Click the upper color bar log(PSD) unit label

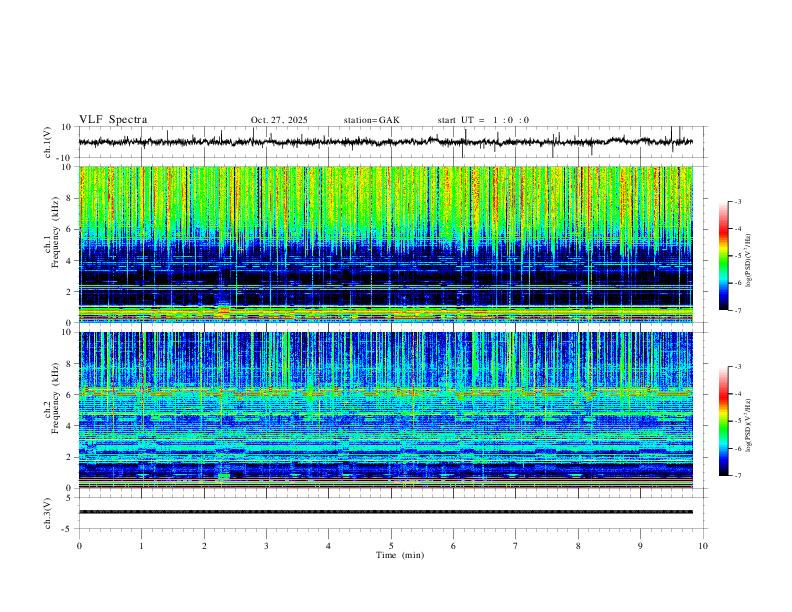[749, 261]
